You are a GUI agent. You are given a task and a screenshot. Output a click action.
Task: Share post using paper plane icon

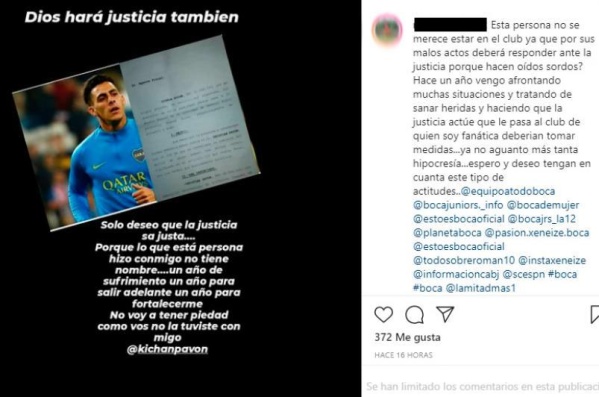445,314
